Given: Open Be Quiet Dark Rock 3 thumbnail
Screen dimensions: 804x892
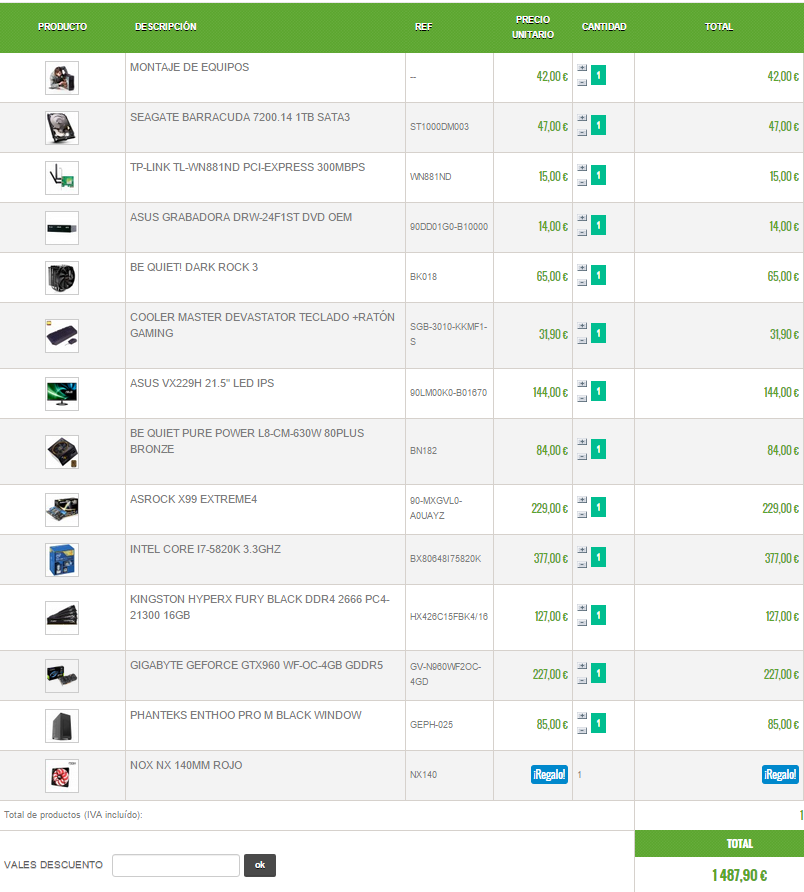Looking at the screenshot, I should click(x=62, y=278).
